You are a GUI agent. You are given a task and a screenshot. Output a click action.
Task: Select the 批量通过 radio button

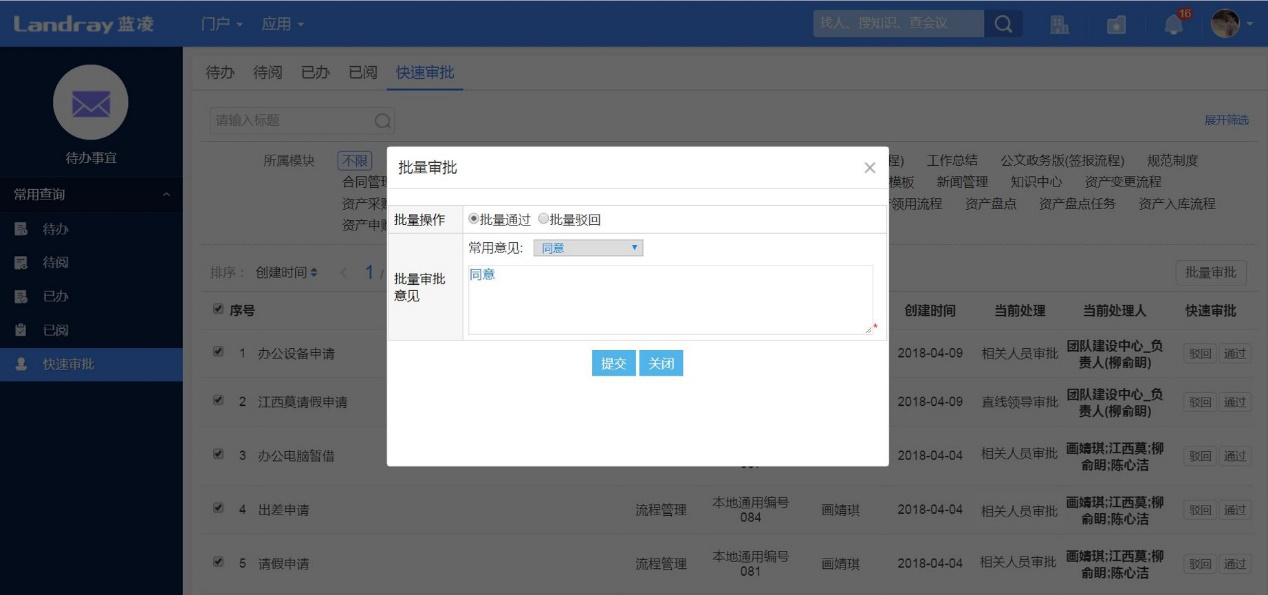(474, 220)
